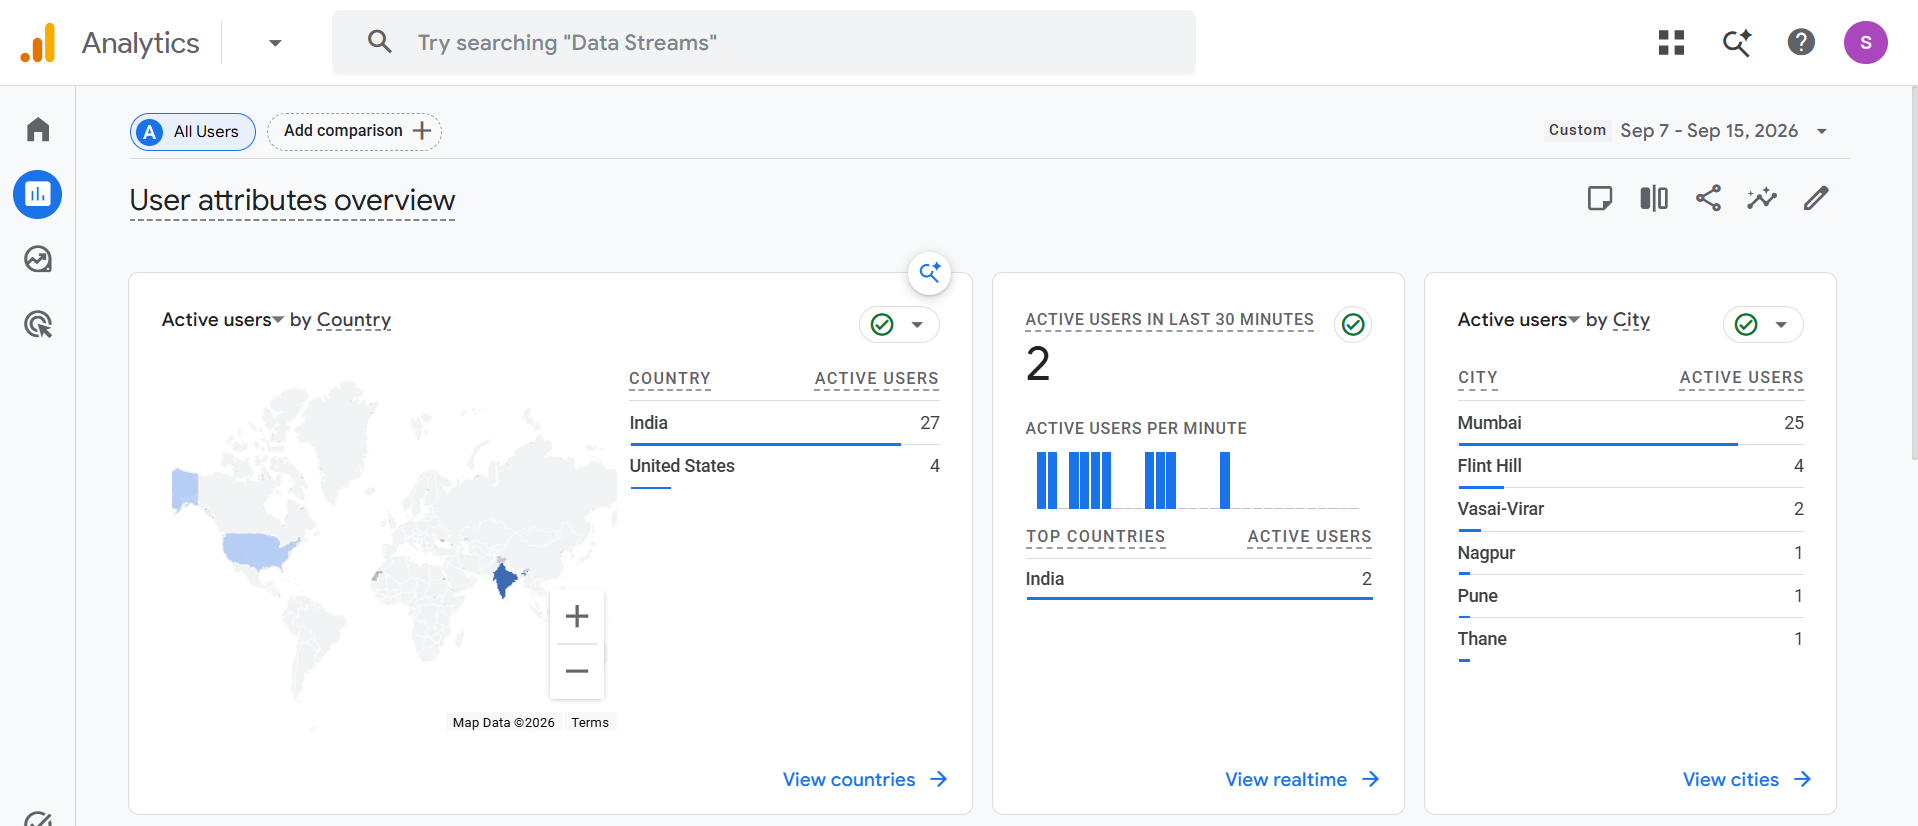Select the Vasai-Virar city row

click(x=1630, y=509)
